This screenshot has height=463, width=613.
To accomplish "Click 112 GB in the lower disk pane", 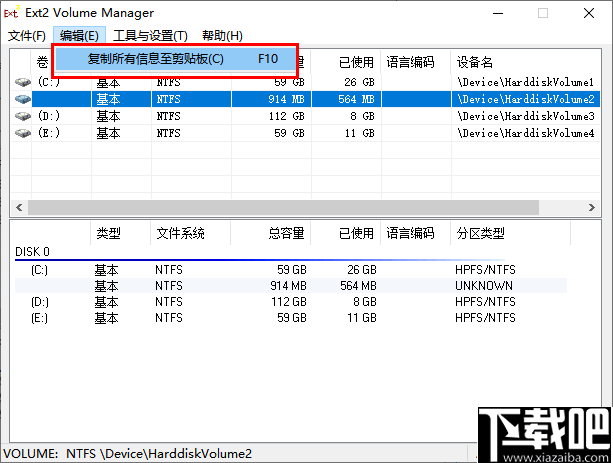I will (x=289, y=302).
